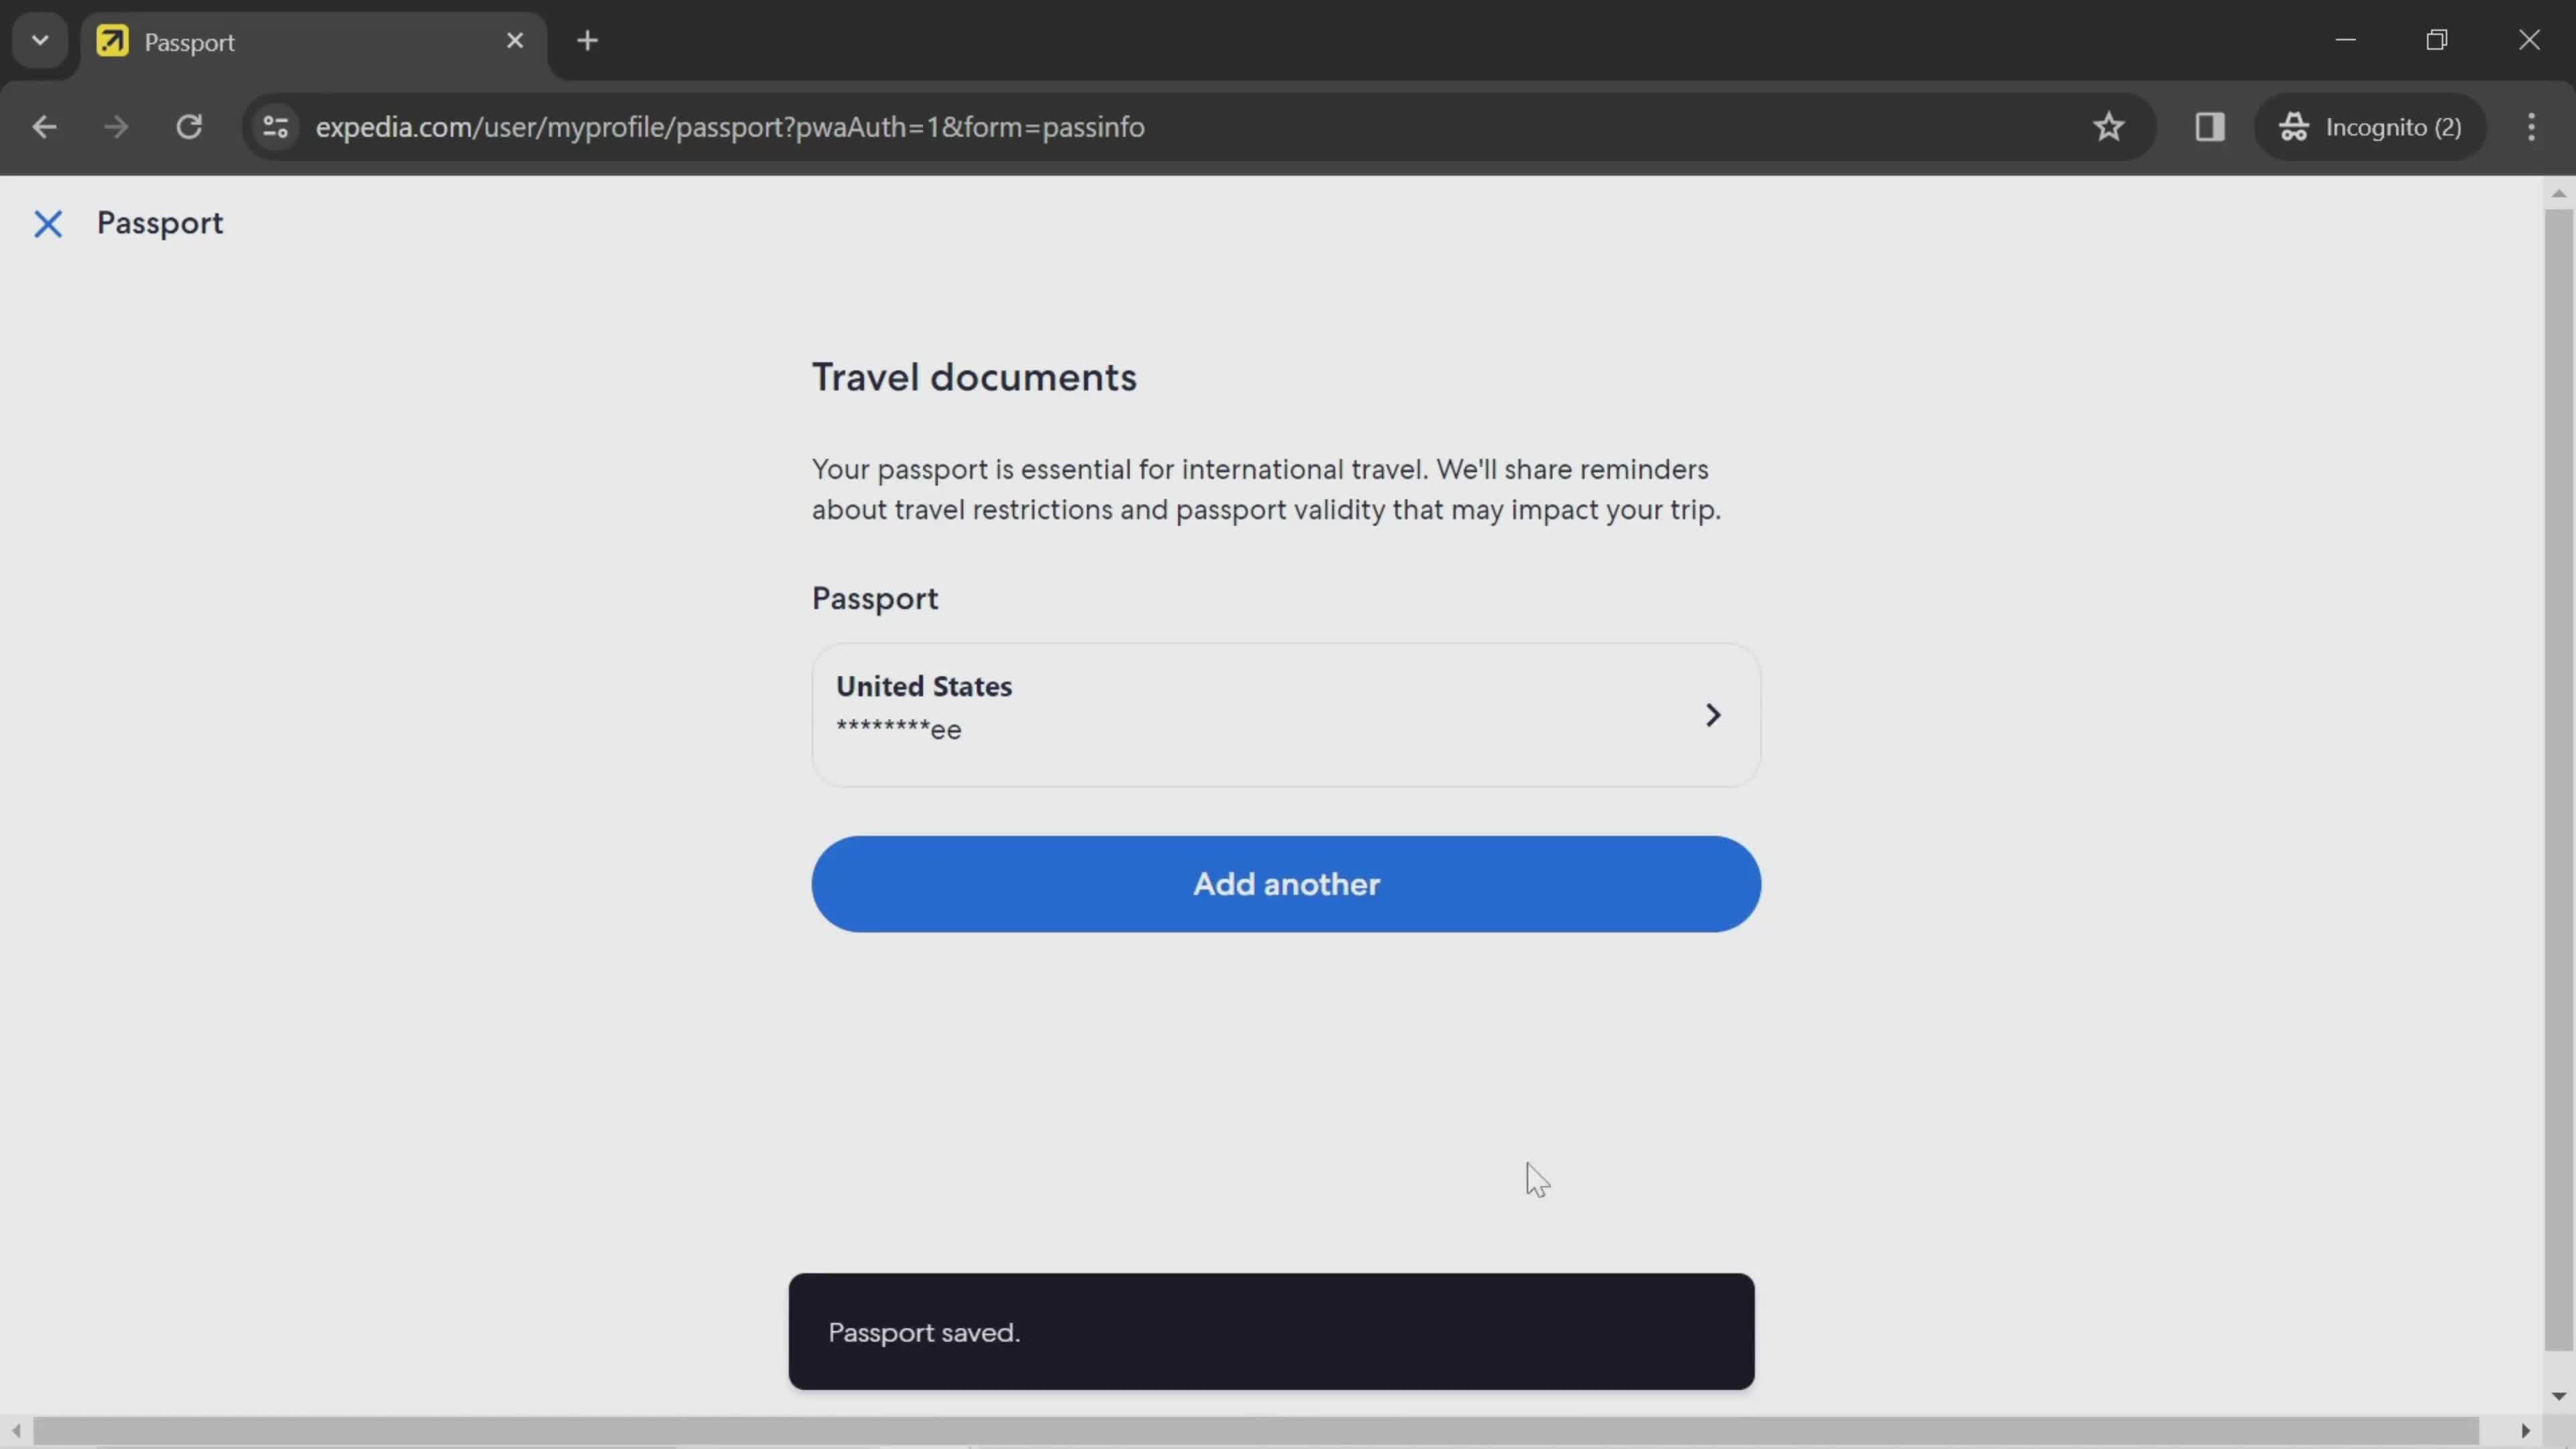This screenshot has height=1449, width=2576.
Task: Click the close X icon on passport page
Action: (48, 221)
